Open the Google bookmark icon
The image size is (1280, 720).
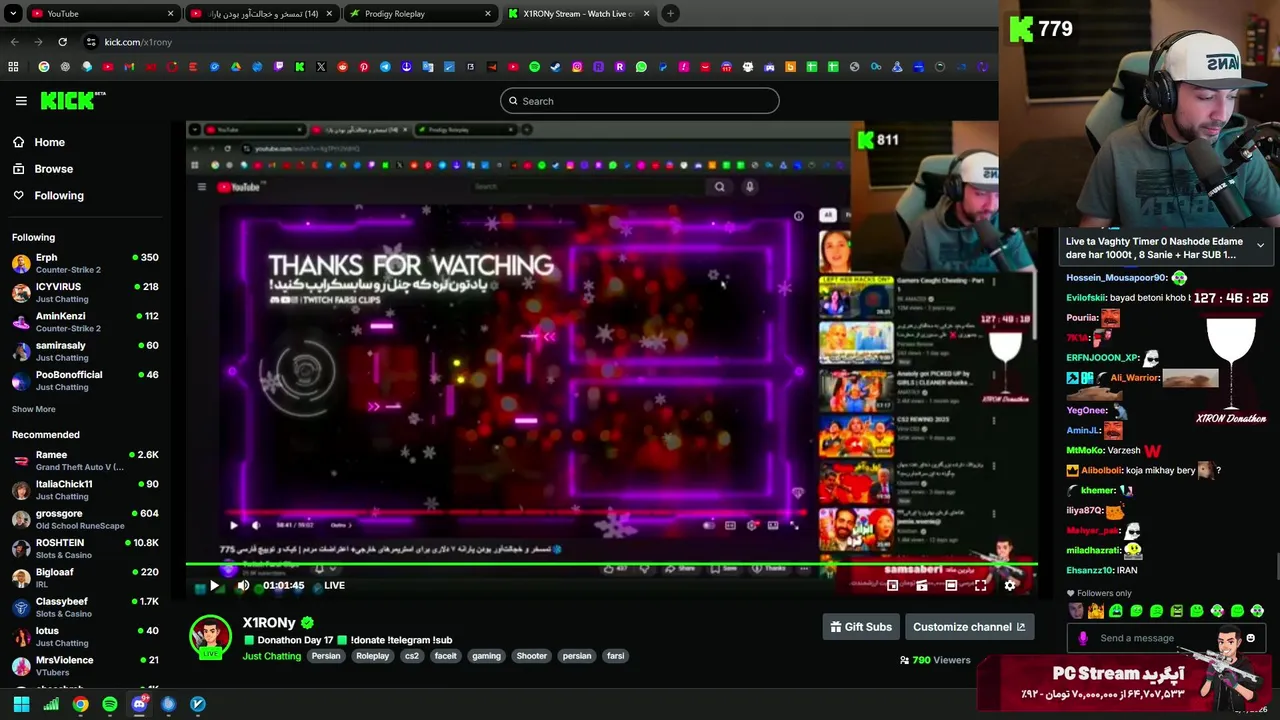pyautogui.click(x=44, y=67)
